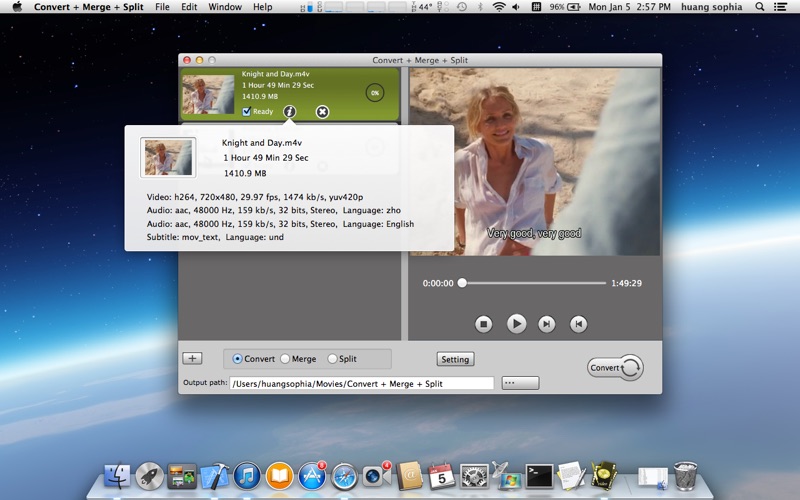Open the Trash in Dock
Screen dimensions: 800x500
pyautogui.click(x=685, y=476)
